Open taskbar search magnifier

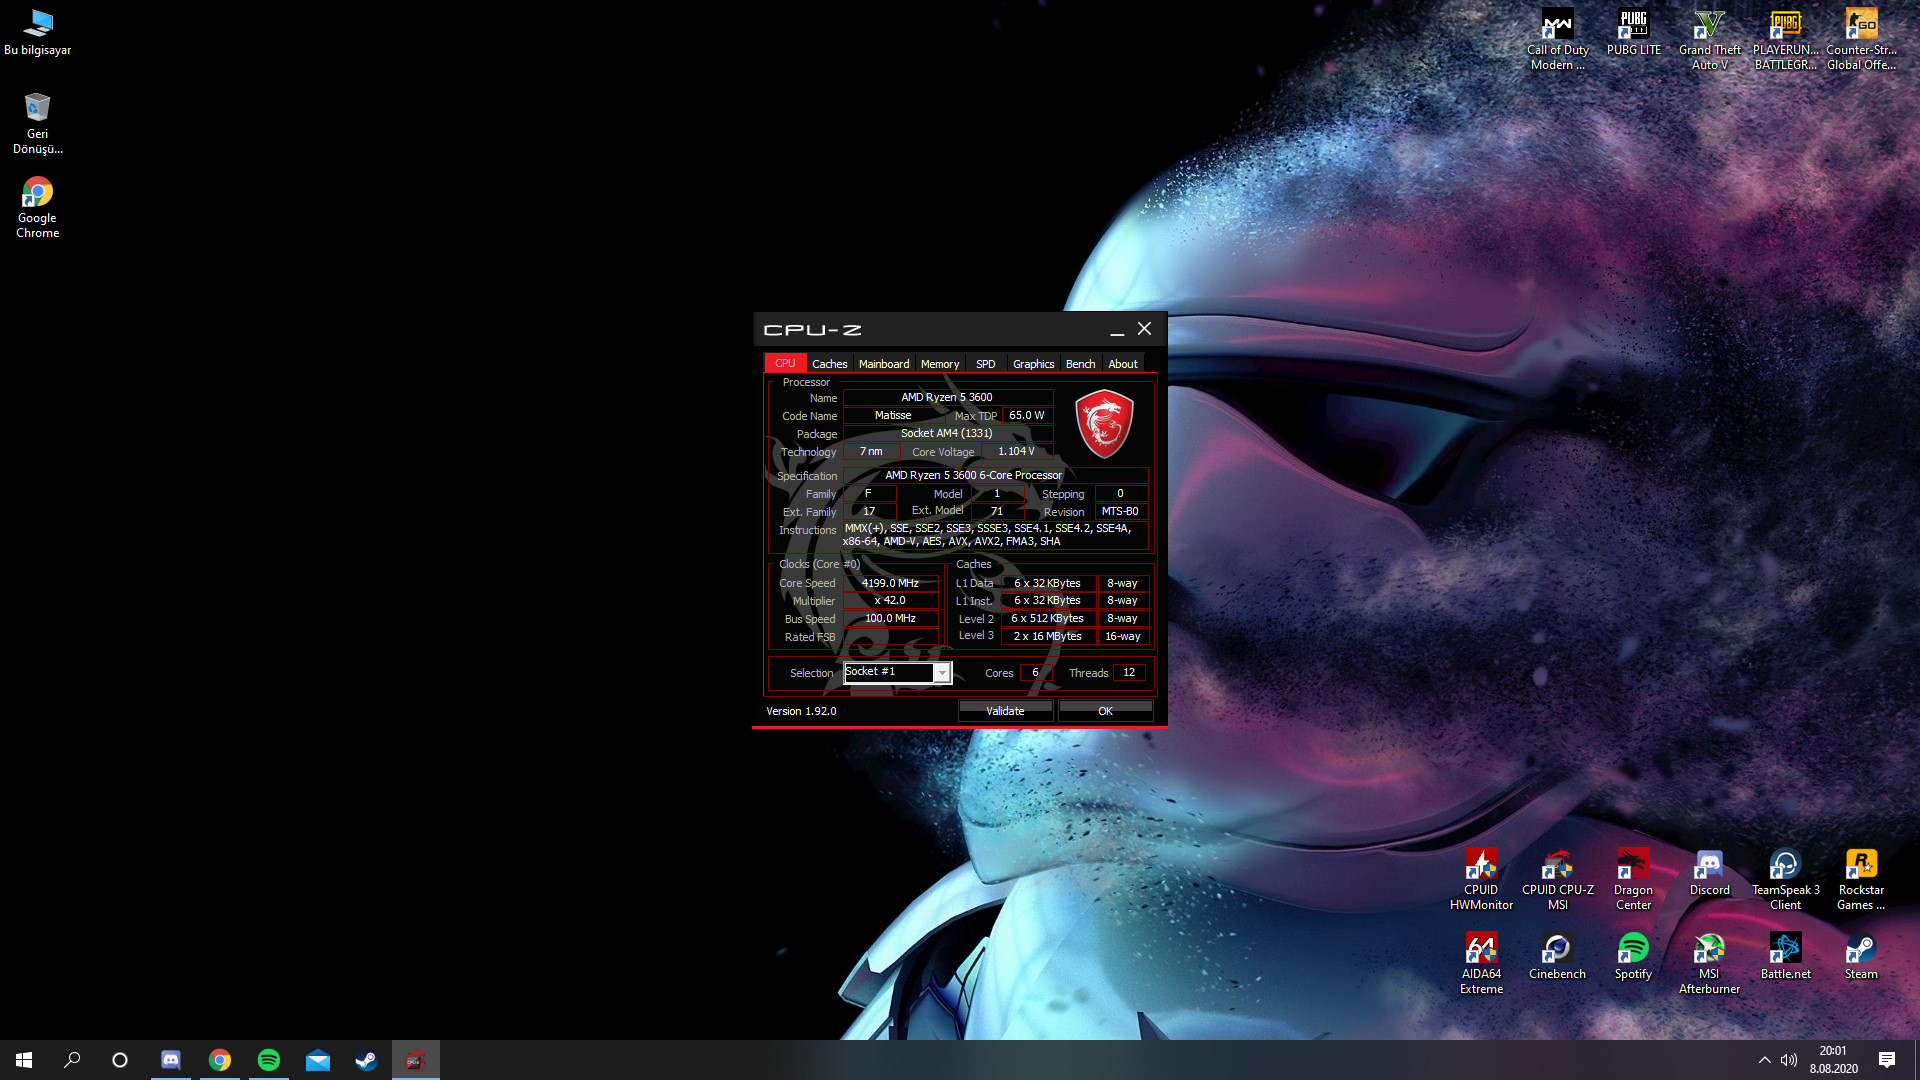click(x=72, y=1060)
